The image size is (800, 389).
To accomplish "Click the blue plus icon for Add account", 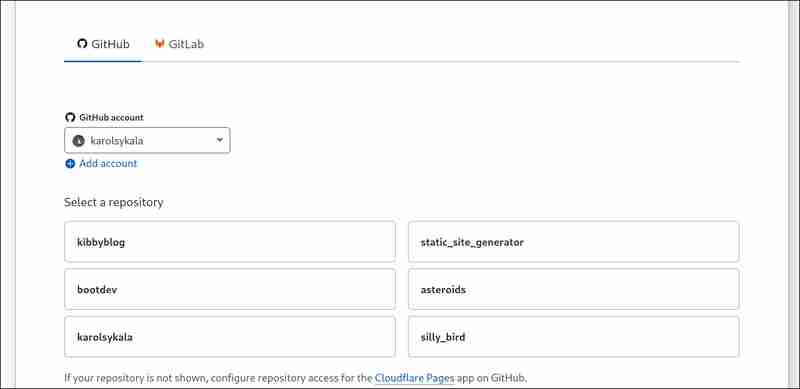I will (70, 164).
